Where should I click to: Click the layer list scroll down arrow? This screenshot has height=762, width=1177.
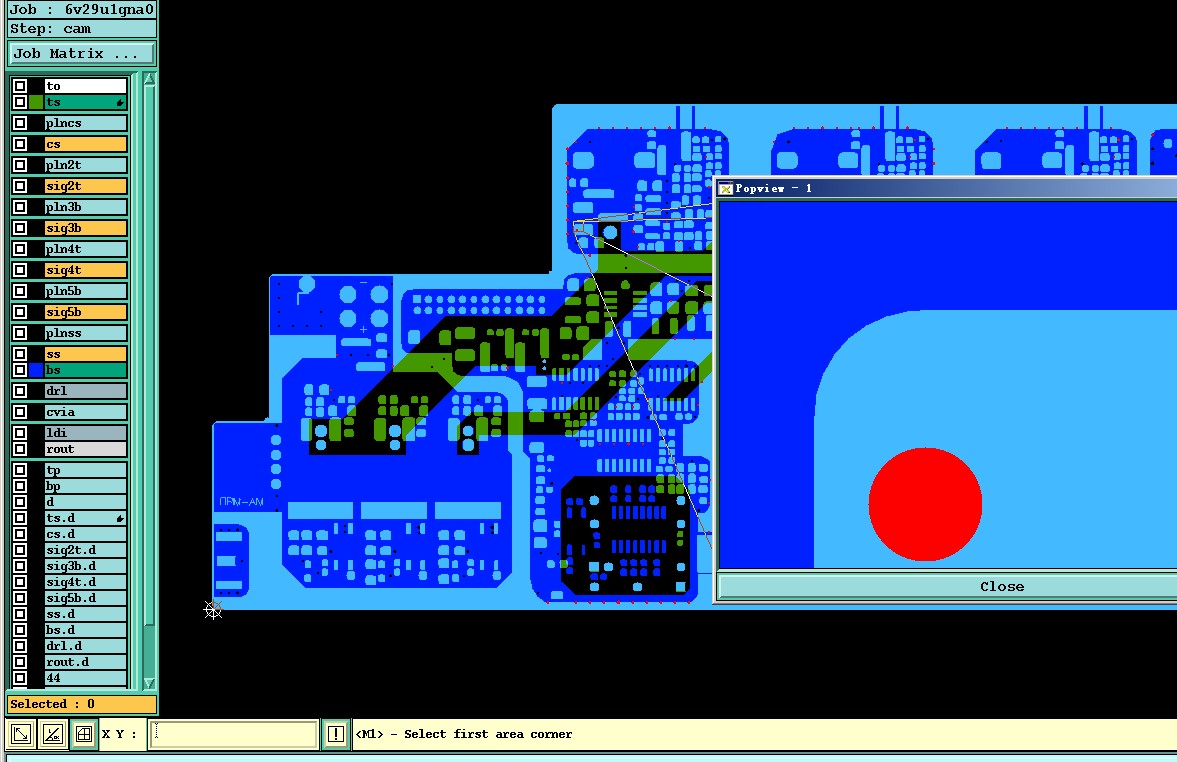tap(149, 682)
